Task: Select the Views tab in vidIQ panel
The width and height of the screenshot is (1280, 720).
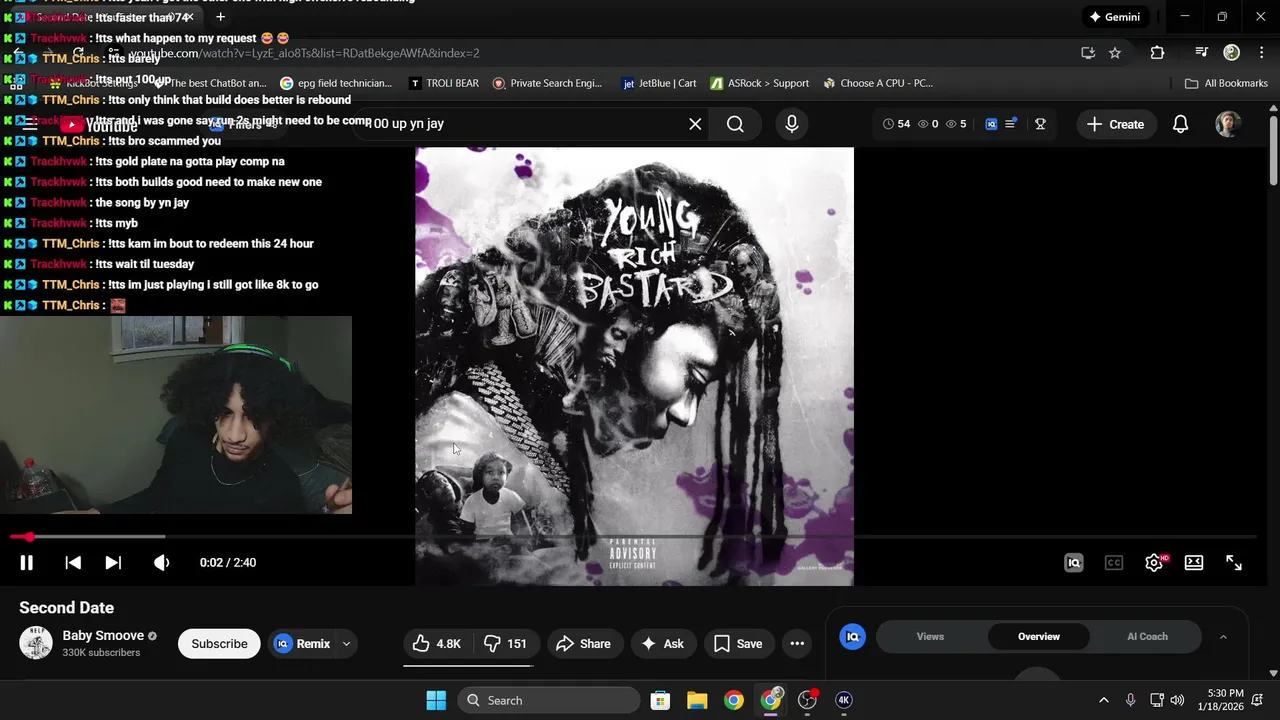Action: tap(930, 637)
